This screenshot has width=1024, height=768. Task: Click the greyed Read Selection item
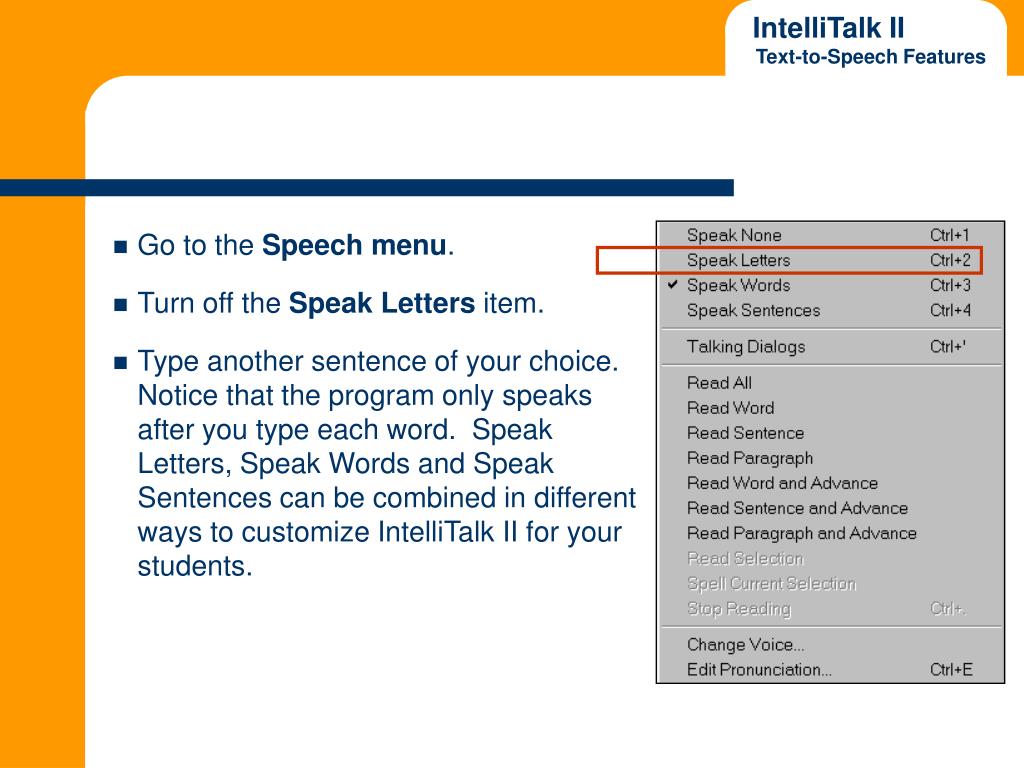(830, 558)
